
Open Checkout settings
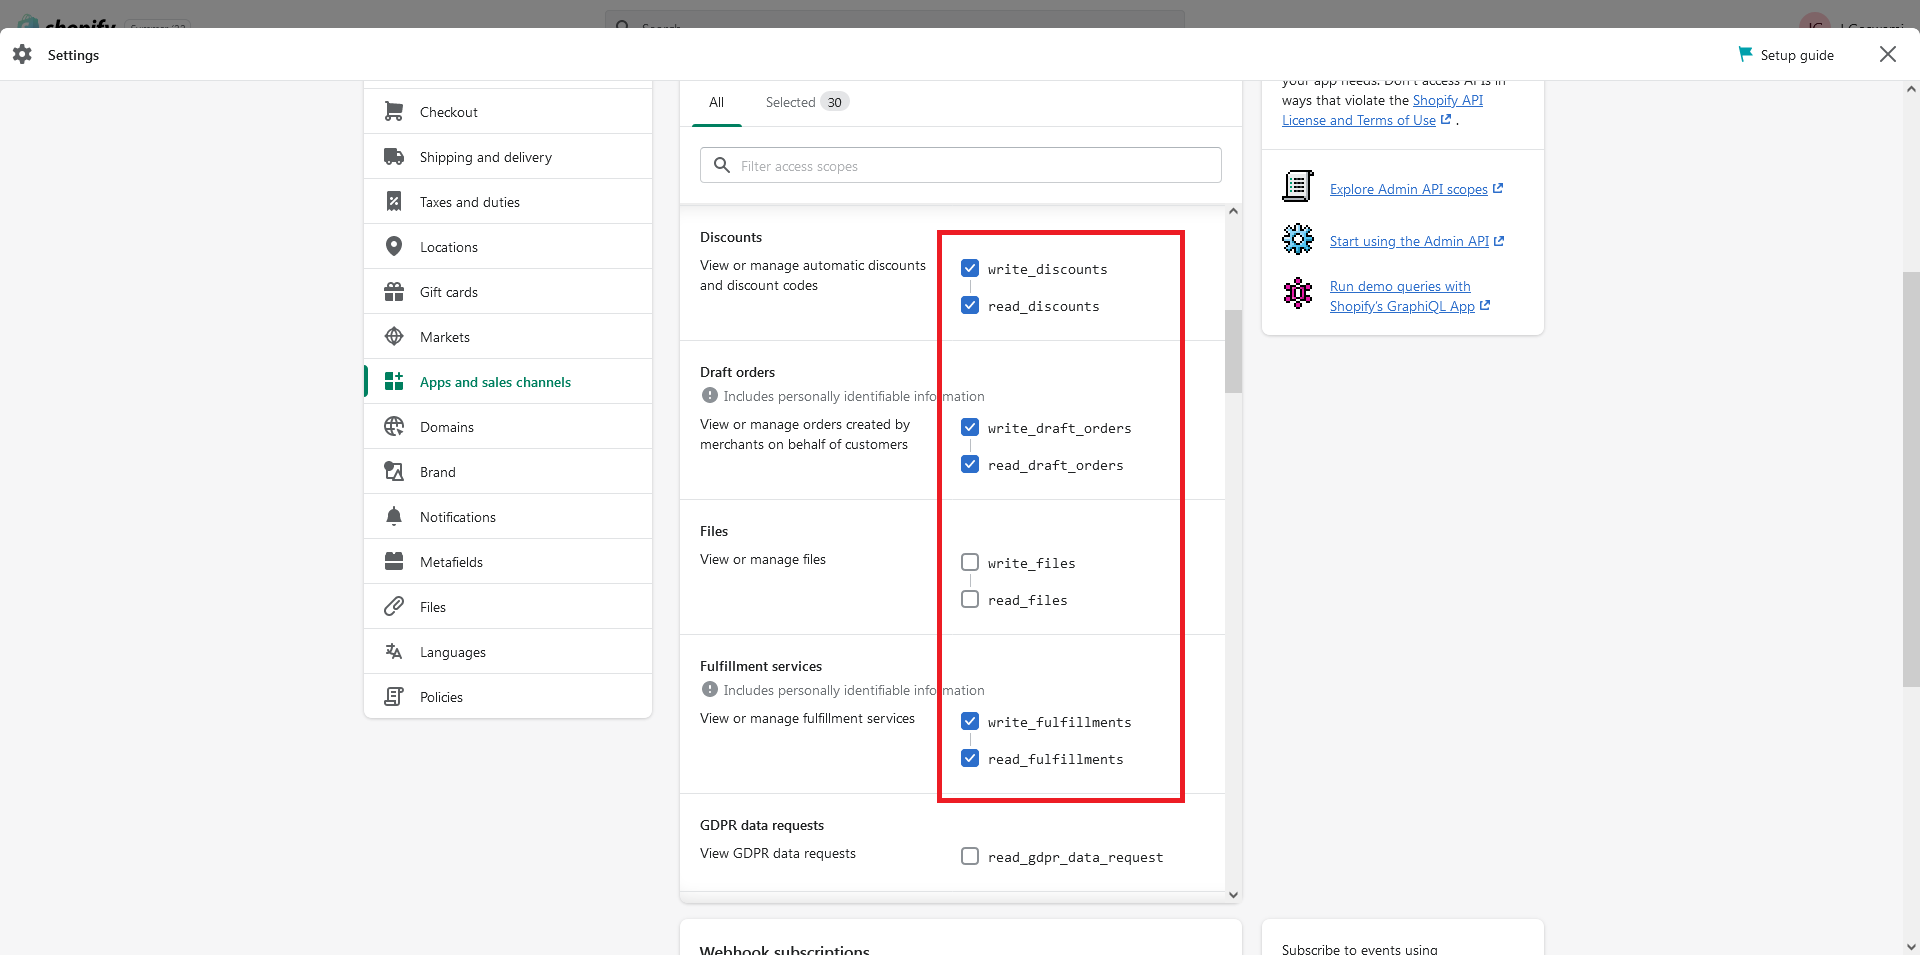(508, 112)
